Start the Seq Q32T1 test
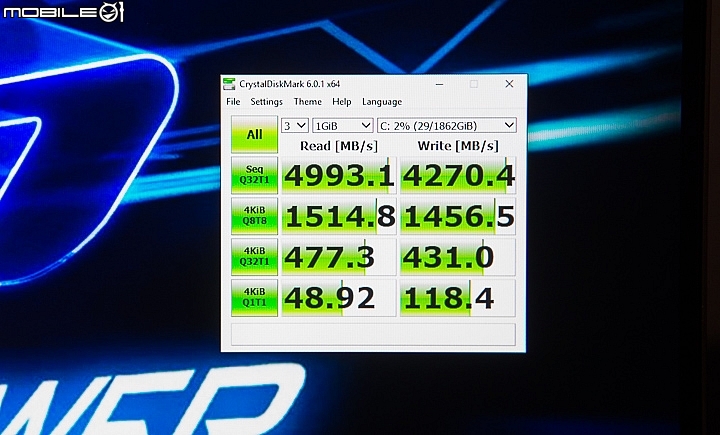Screen dimensions: 720x435 click(x=254, y=175)
